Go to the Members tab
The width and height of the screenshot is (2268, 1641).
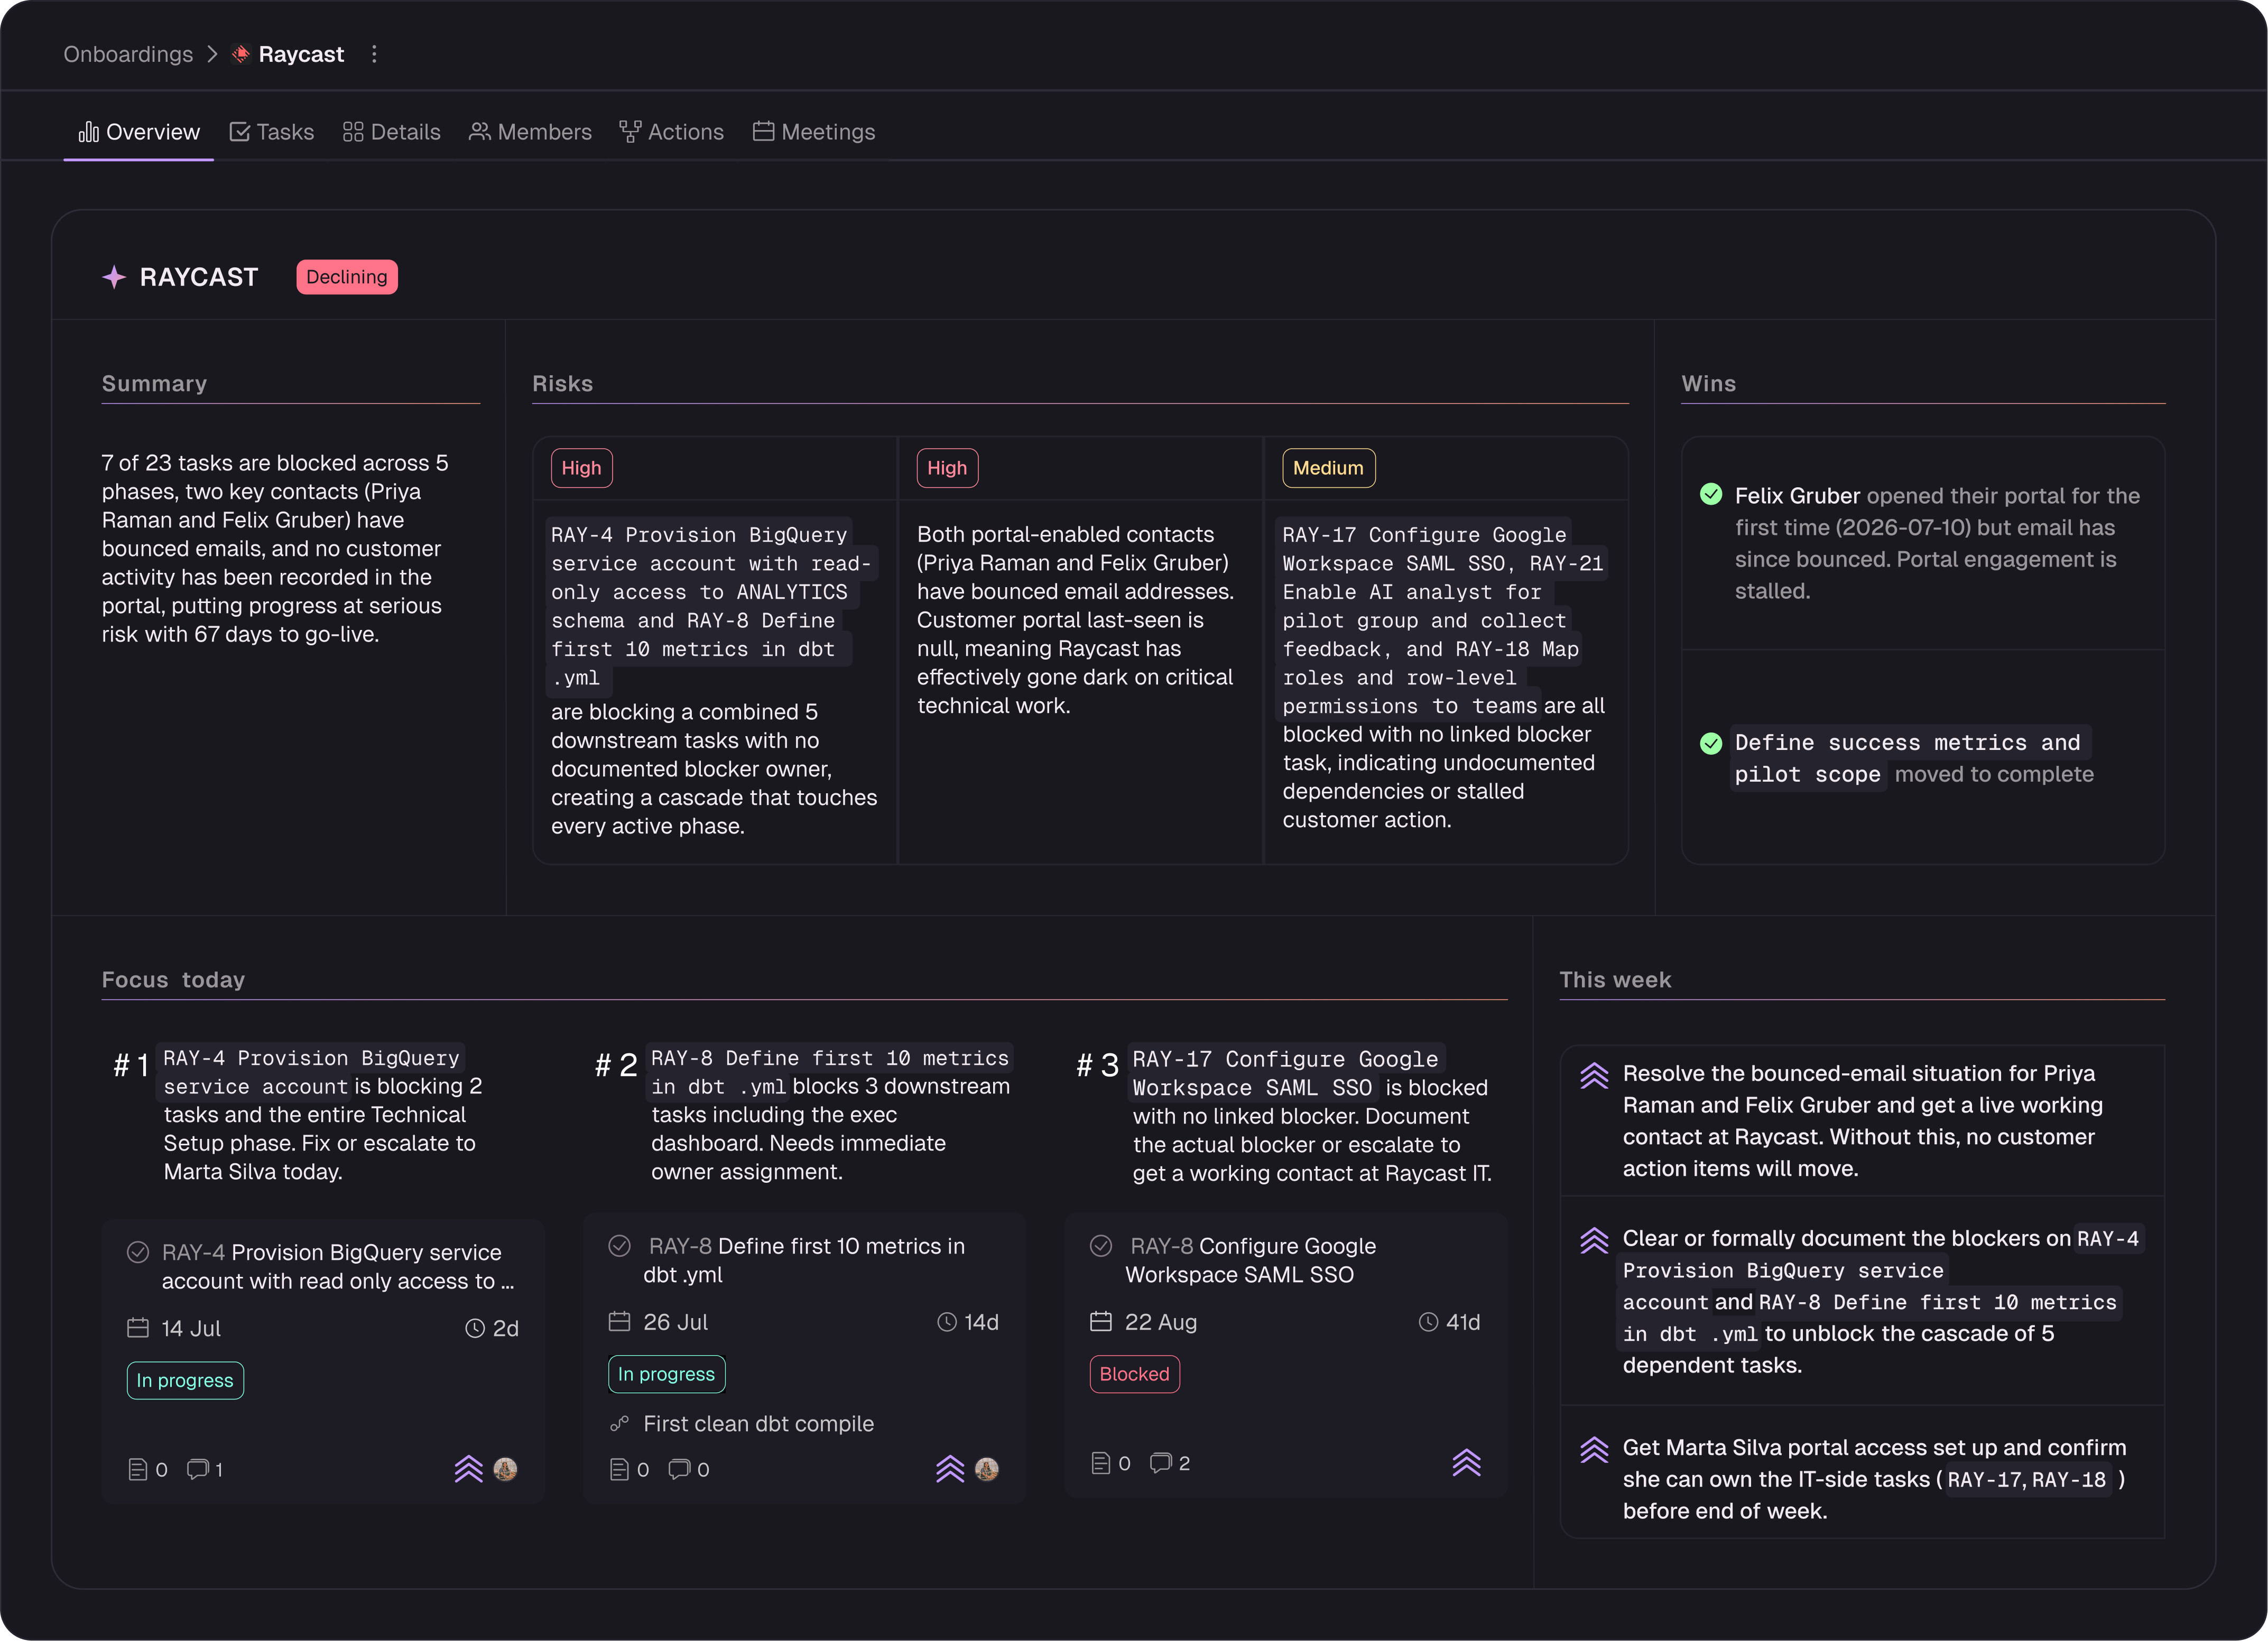(x=530, y=132)
